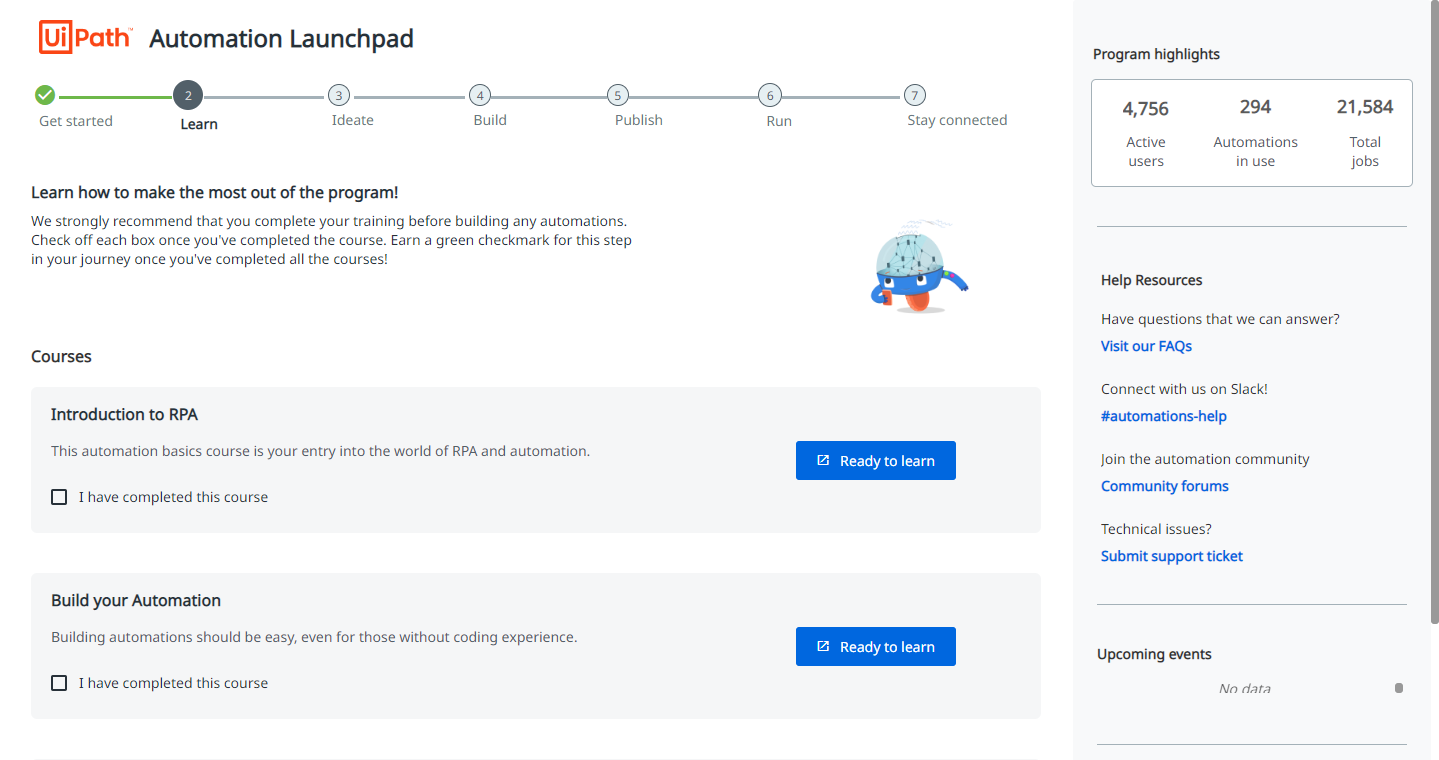The width and height of the screenshot is (1439, 760).
Task: Click the Publish step label
Action: (638, 120)
